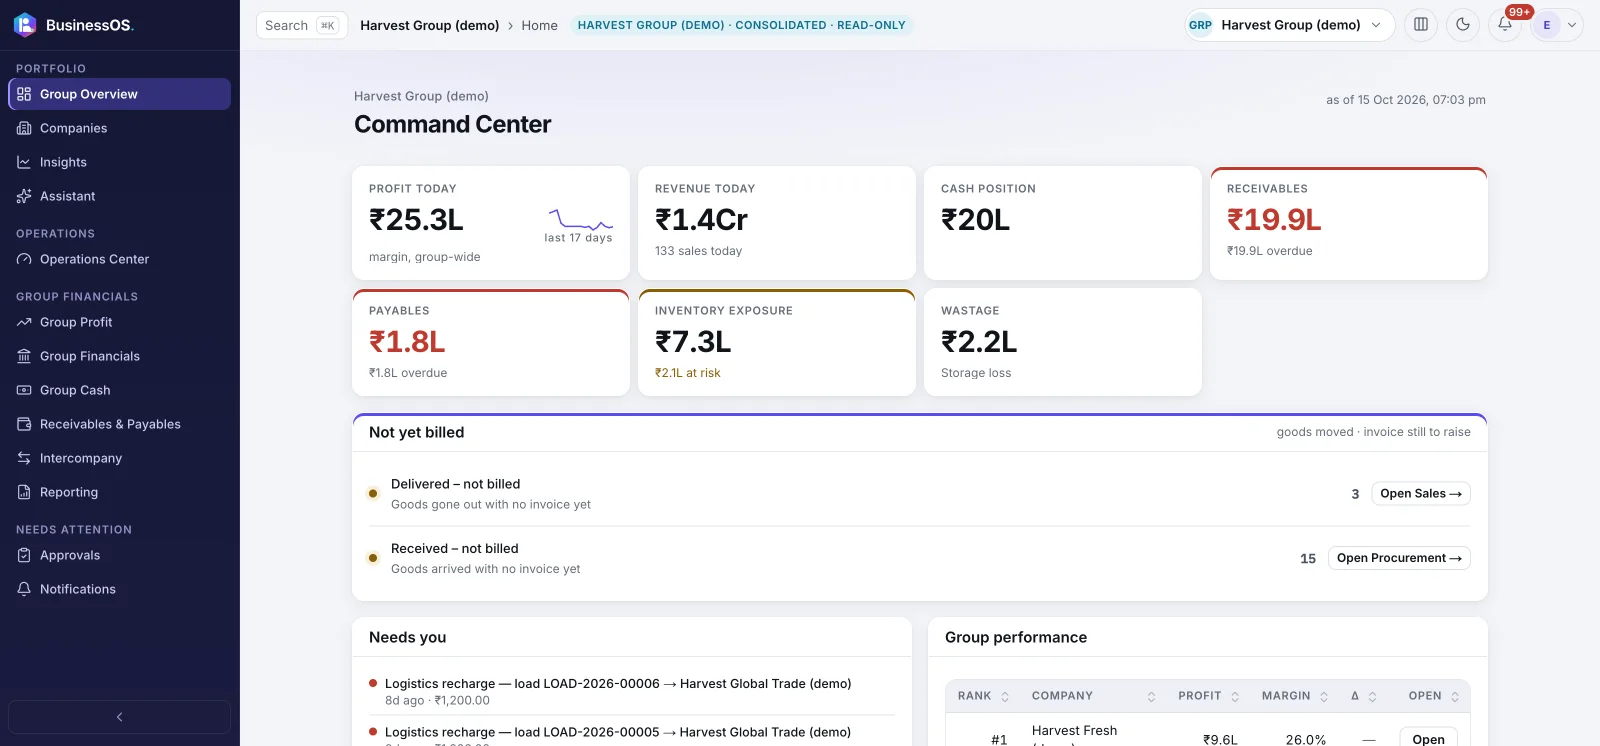The width and height of the screenshot is (1600, 746).
Task: Toggle dark mode moon icon
Action: 1463,25
